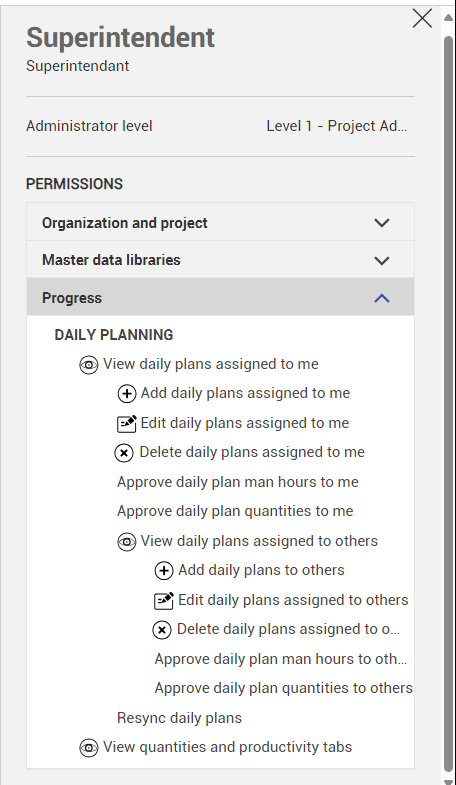456x785 pixels.
Task: Click Approve daily plan man hours to me
Action: click(x=238, y=482)
